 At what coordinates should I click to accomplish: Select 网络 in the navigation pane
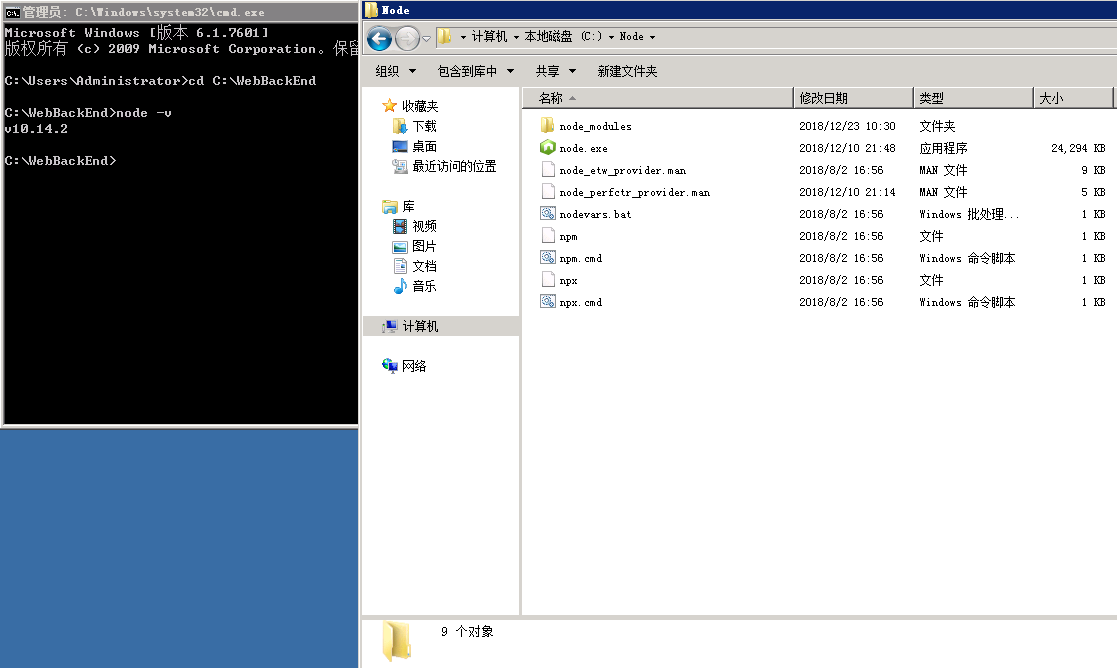click(414, 366)
